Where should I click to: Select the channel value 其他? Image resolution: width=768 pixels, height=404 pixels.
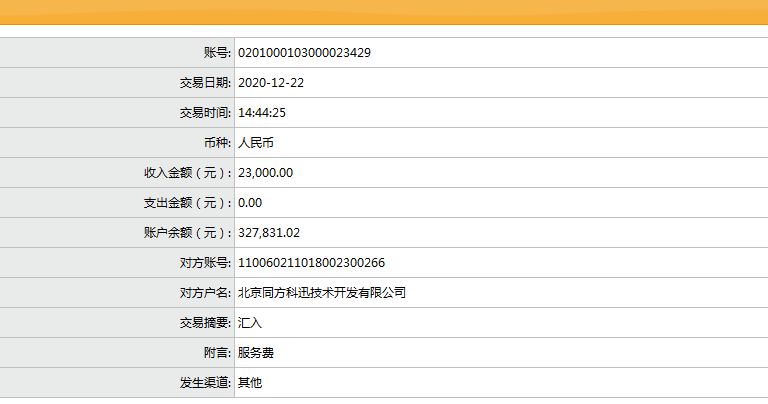[x=249, y=383]
